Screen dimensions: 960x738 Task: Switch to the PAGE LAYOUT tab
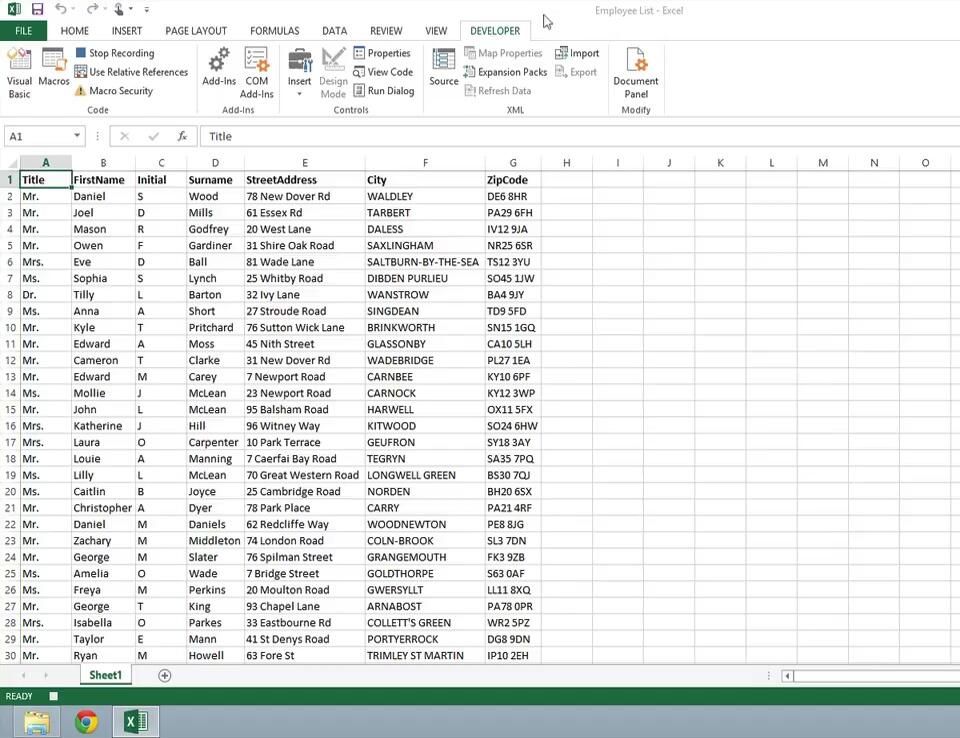pos(196,31)
